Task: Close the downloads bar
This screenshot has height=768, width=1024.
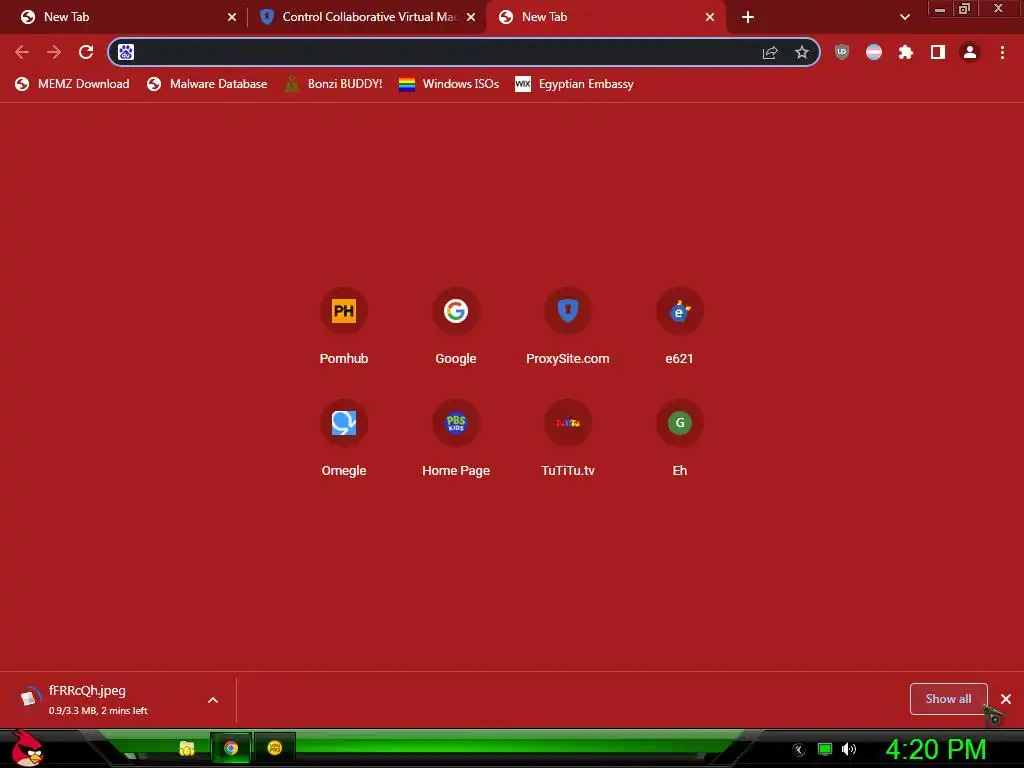Action: (x=1006, y=699)
